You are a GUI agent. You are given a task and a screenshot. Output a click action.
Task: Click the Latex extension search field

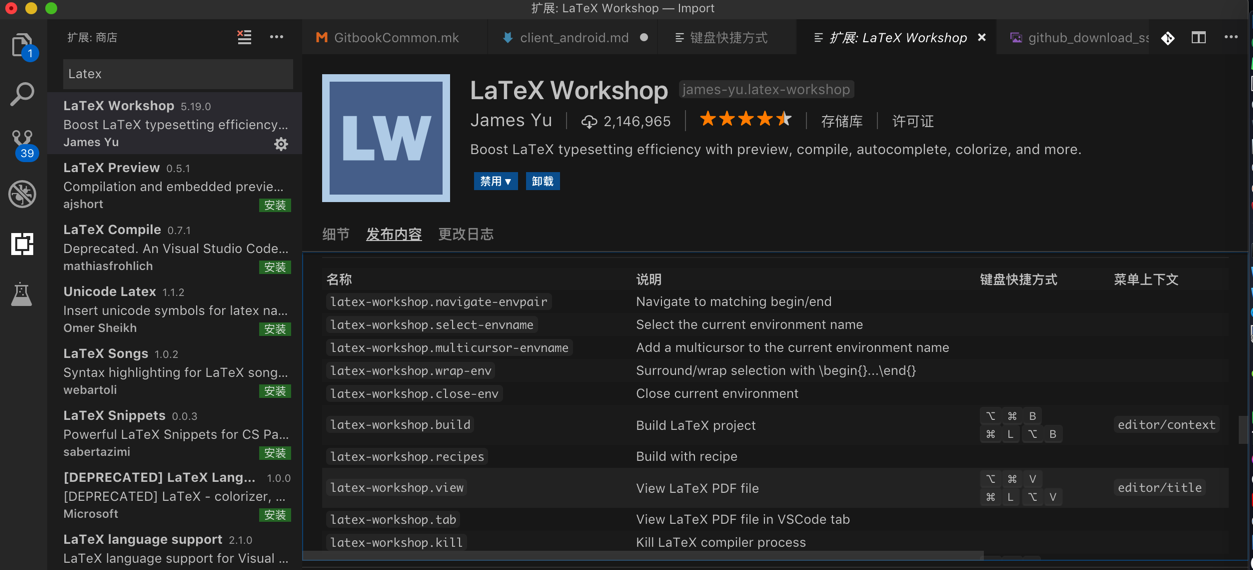pos(178,74)
